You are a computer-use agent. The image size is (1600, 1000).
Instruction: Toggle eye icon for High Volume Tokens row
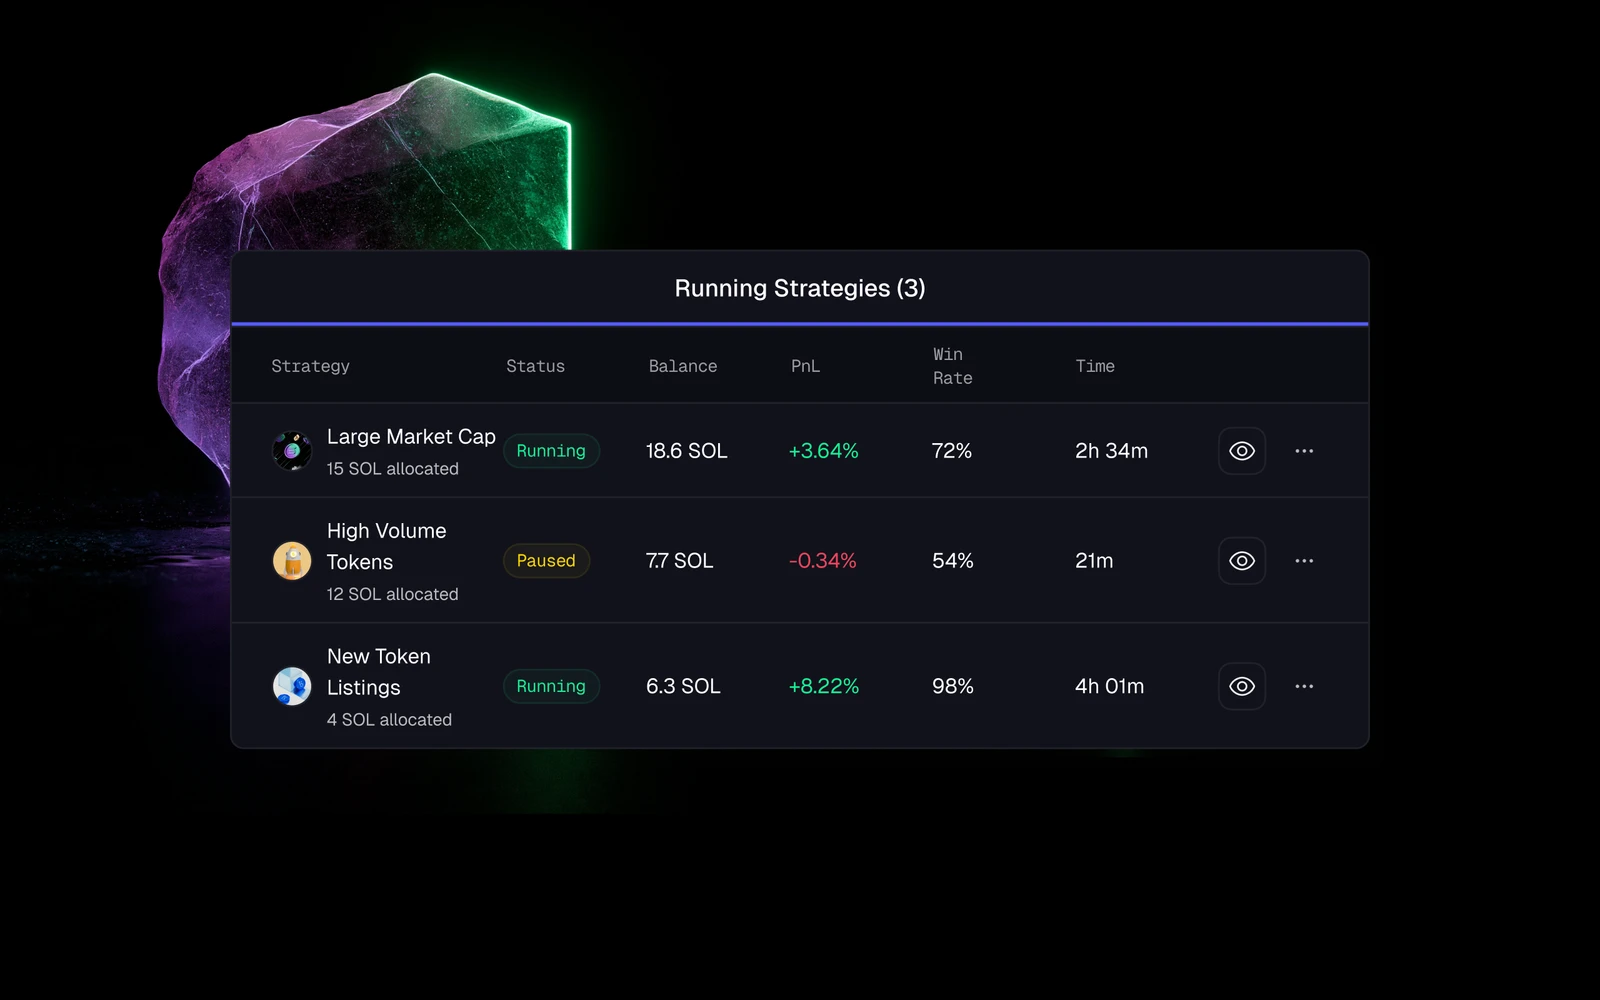[x=1242, y=561]
